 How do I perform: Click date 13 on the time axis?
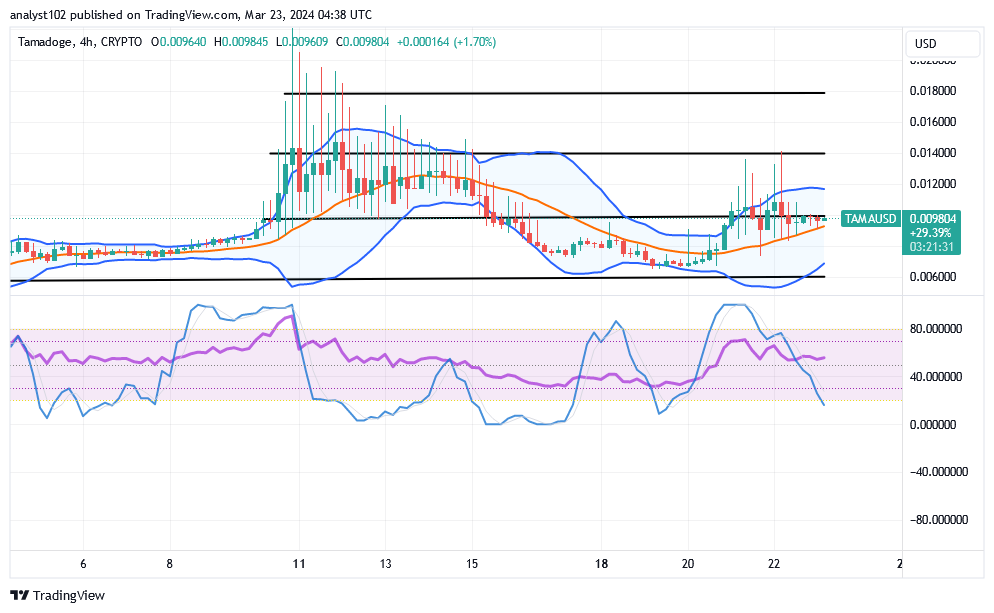point(385,564)
